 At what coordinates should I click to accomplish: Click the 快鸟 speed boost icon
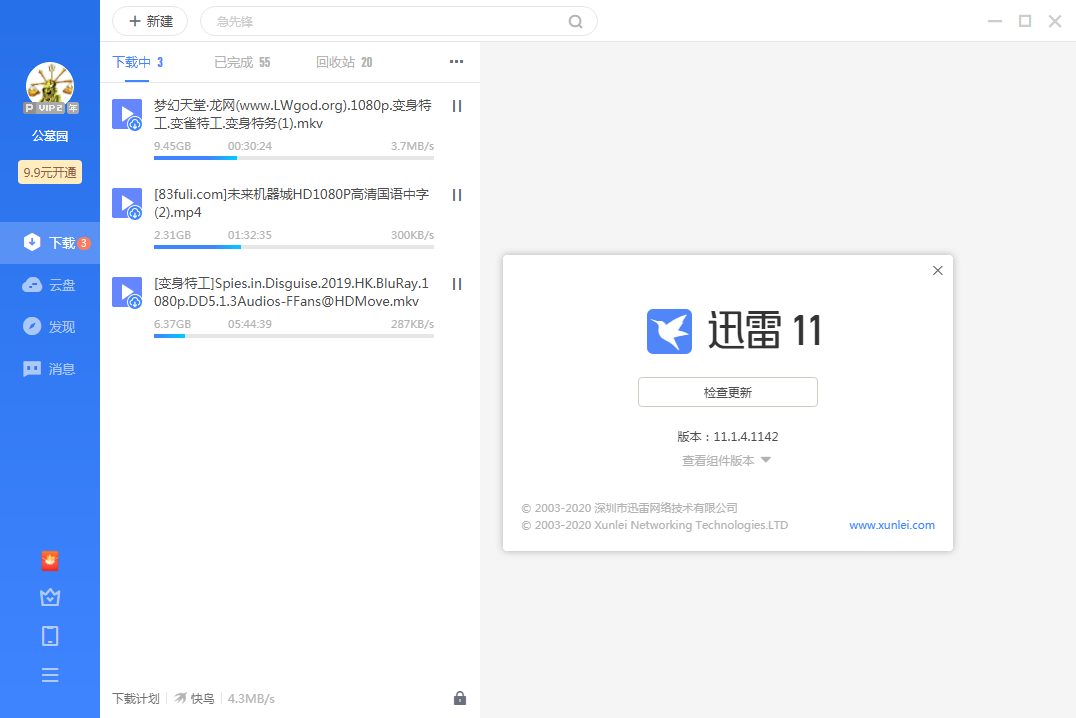click(x=178, y=698)
